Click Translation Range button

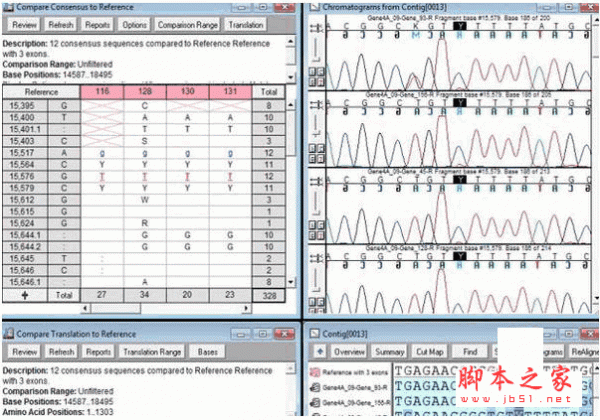coord(152,352)
